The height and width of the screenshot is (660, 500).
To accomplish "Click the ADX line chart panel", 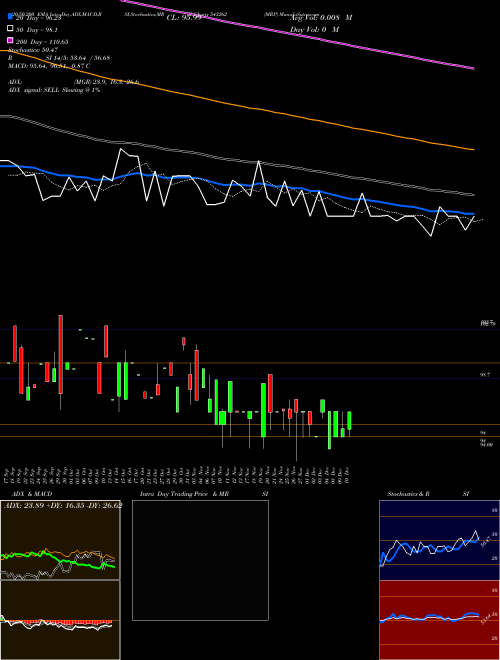I will [60, 540].
